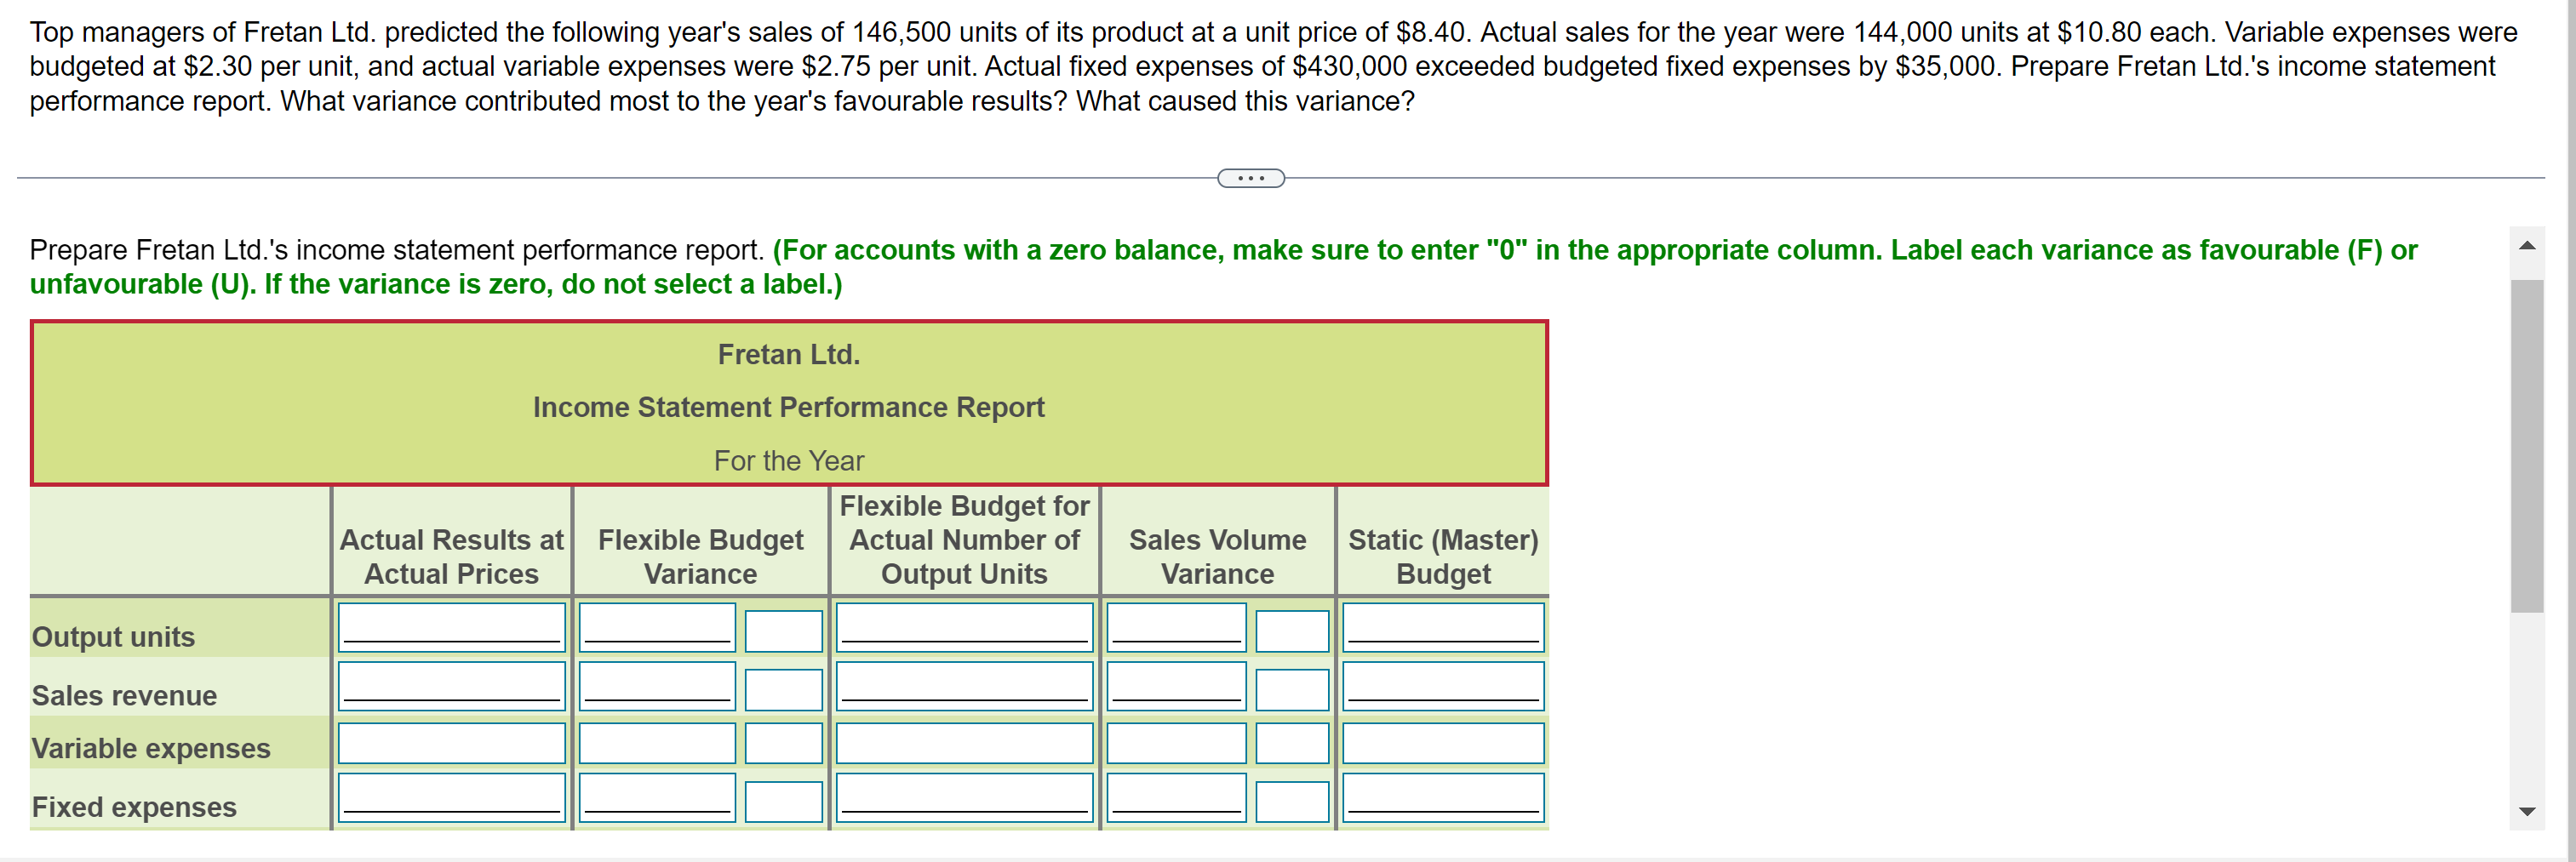Click Output units Flexible Budget Variance amount field
The height and width of the screenshot is (862, 2576).
[x=657, y=627]
